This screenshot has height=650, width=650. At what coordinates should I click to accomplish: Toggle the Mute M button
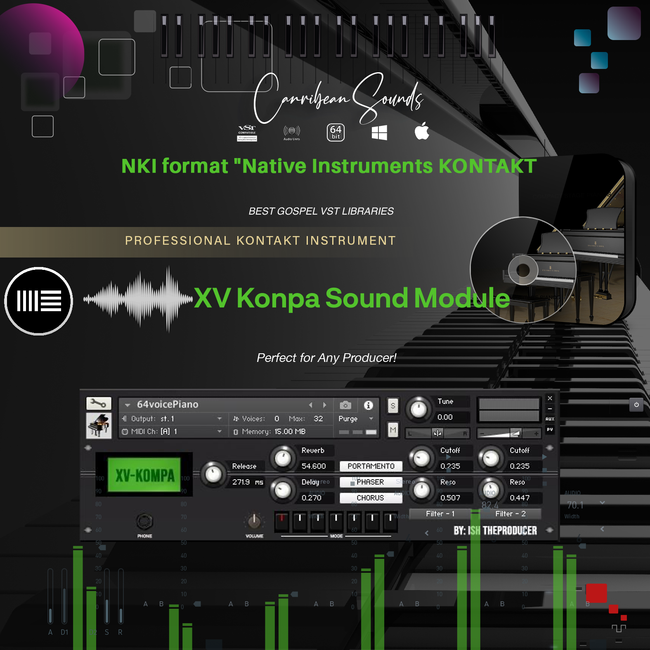[392, 429]
